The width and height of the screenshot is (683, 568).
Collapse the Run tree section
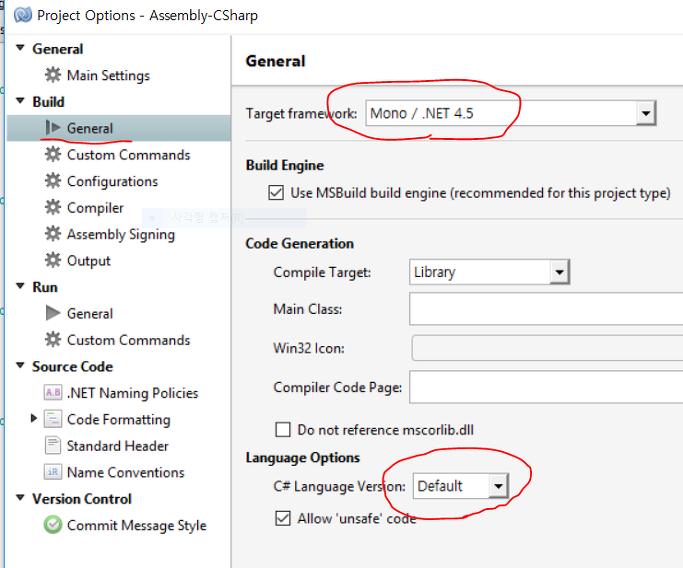20,286
